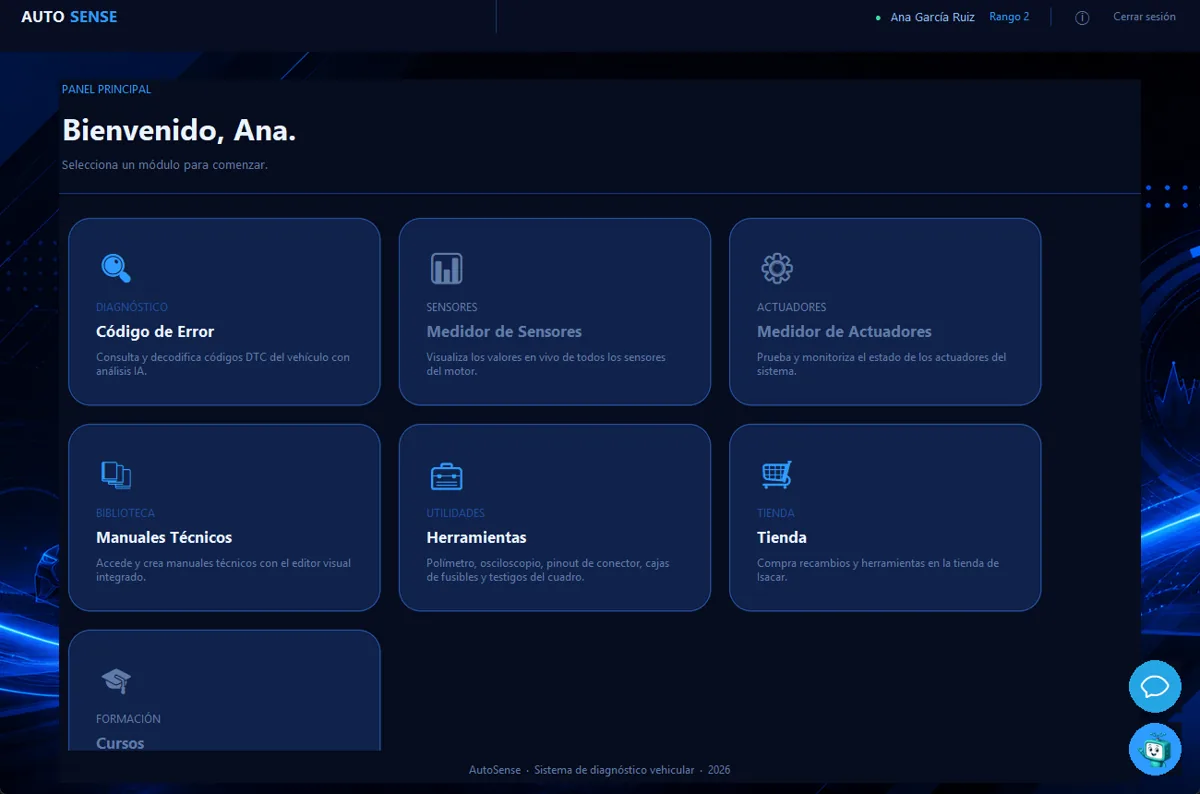Click the PANEL PRINCIPAL breadcrumb label
This screenshot has width=1200, height=794.
point(107,89)
